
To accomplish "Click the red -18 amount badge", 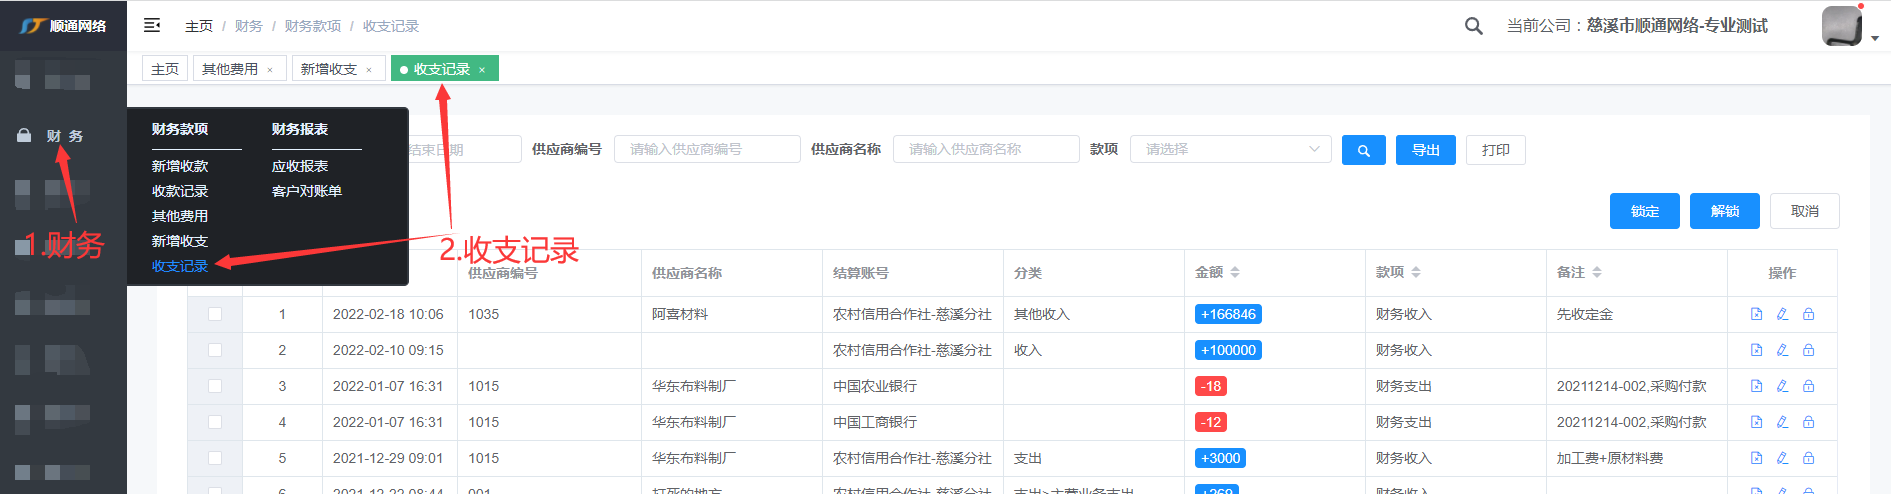I will pyautogui.click(x=1210, y=386).
